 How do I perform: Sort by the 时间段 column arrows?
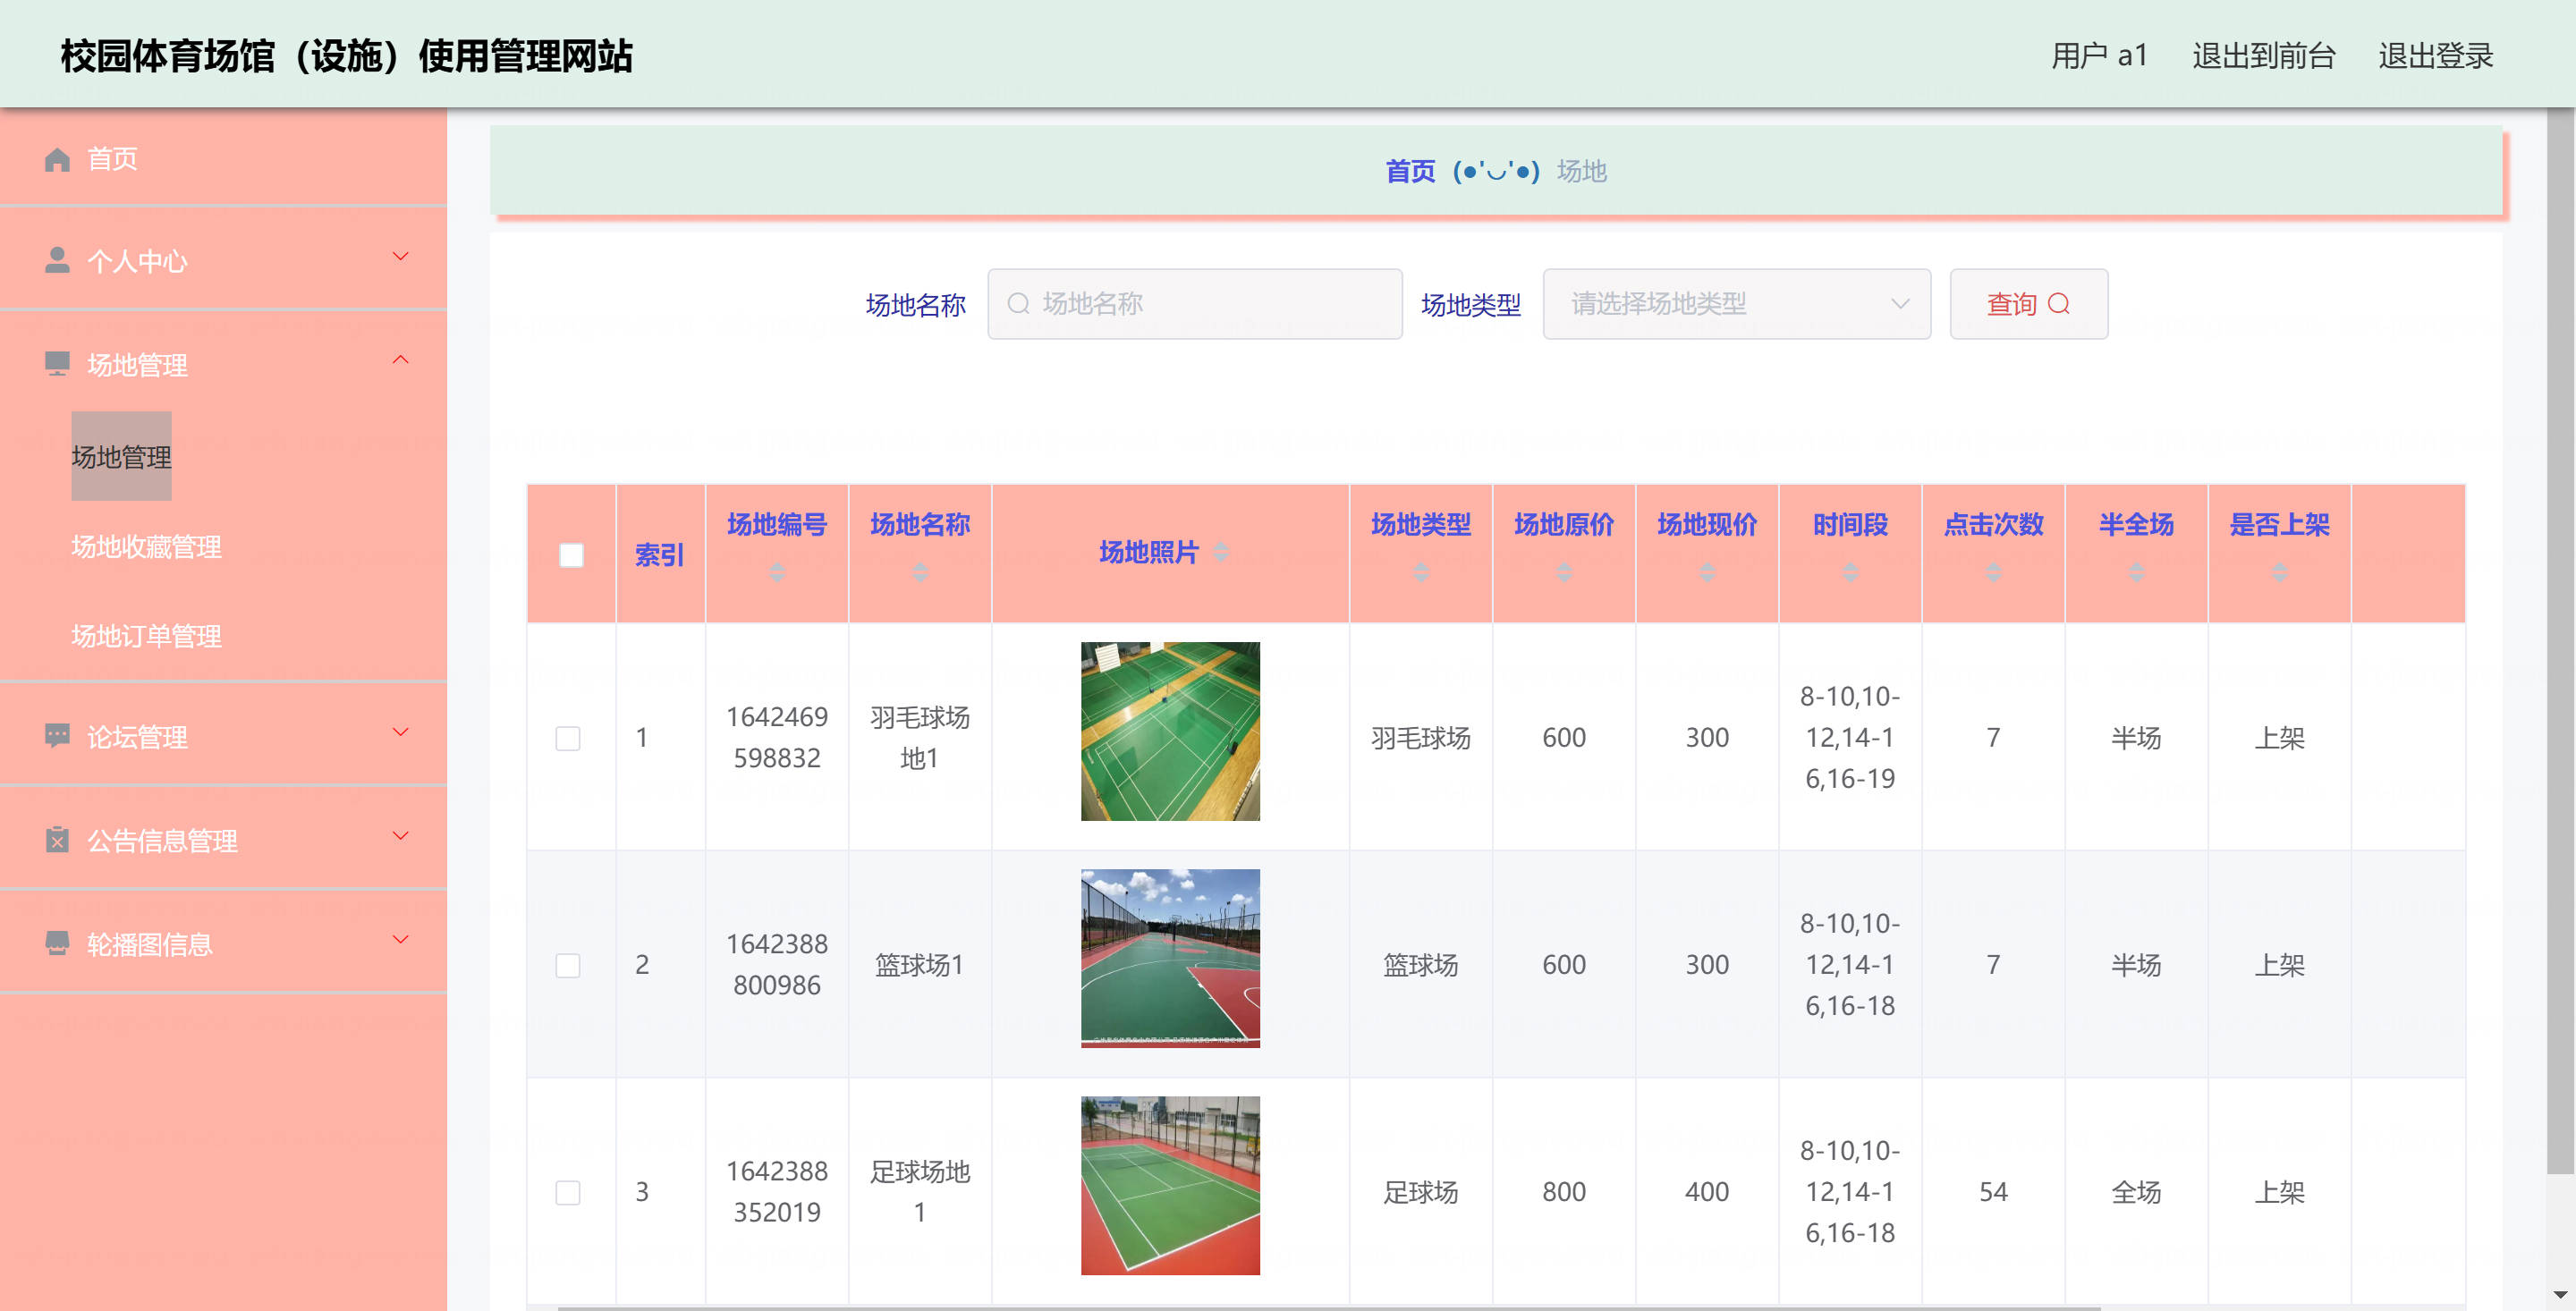(1850, 572)
